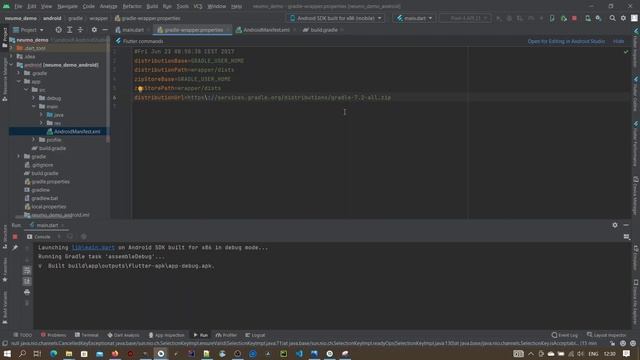640x360 pixels.
Task: Open the device selector dropdown
Action: [336, 18]
